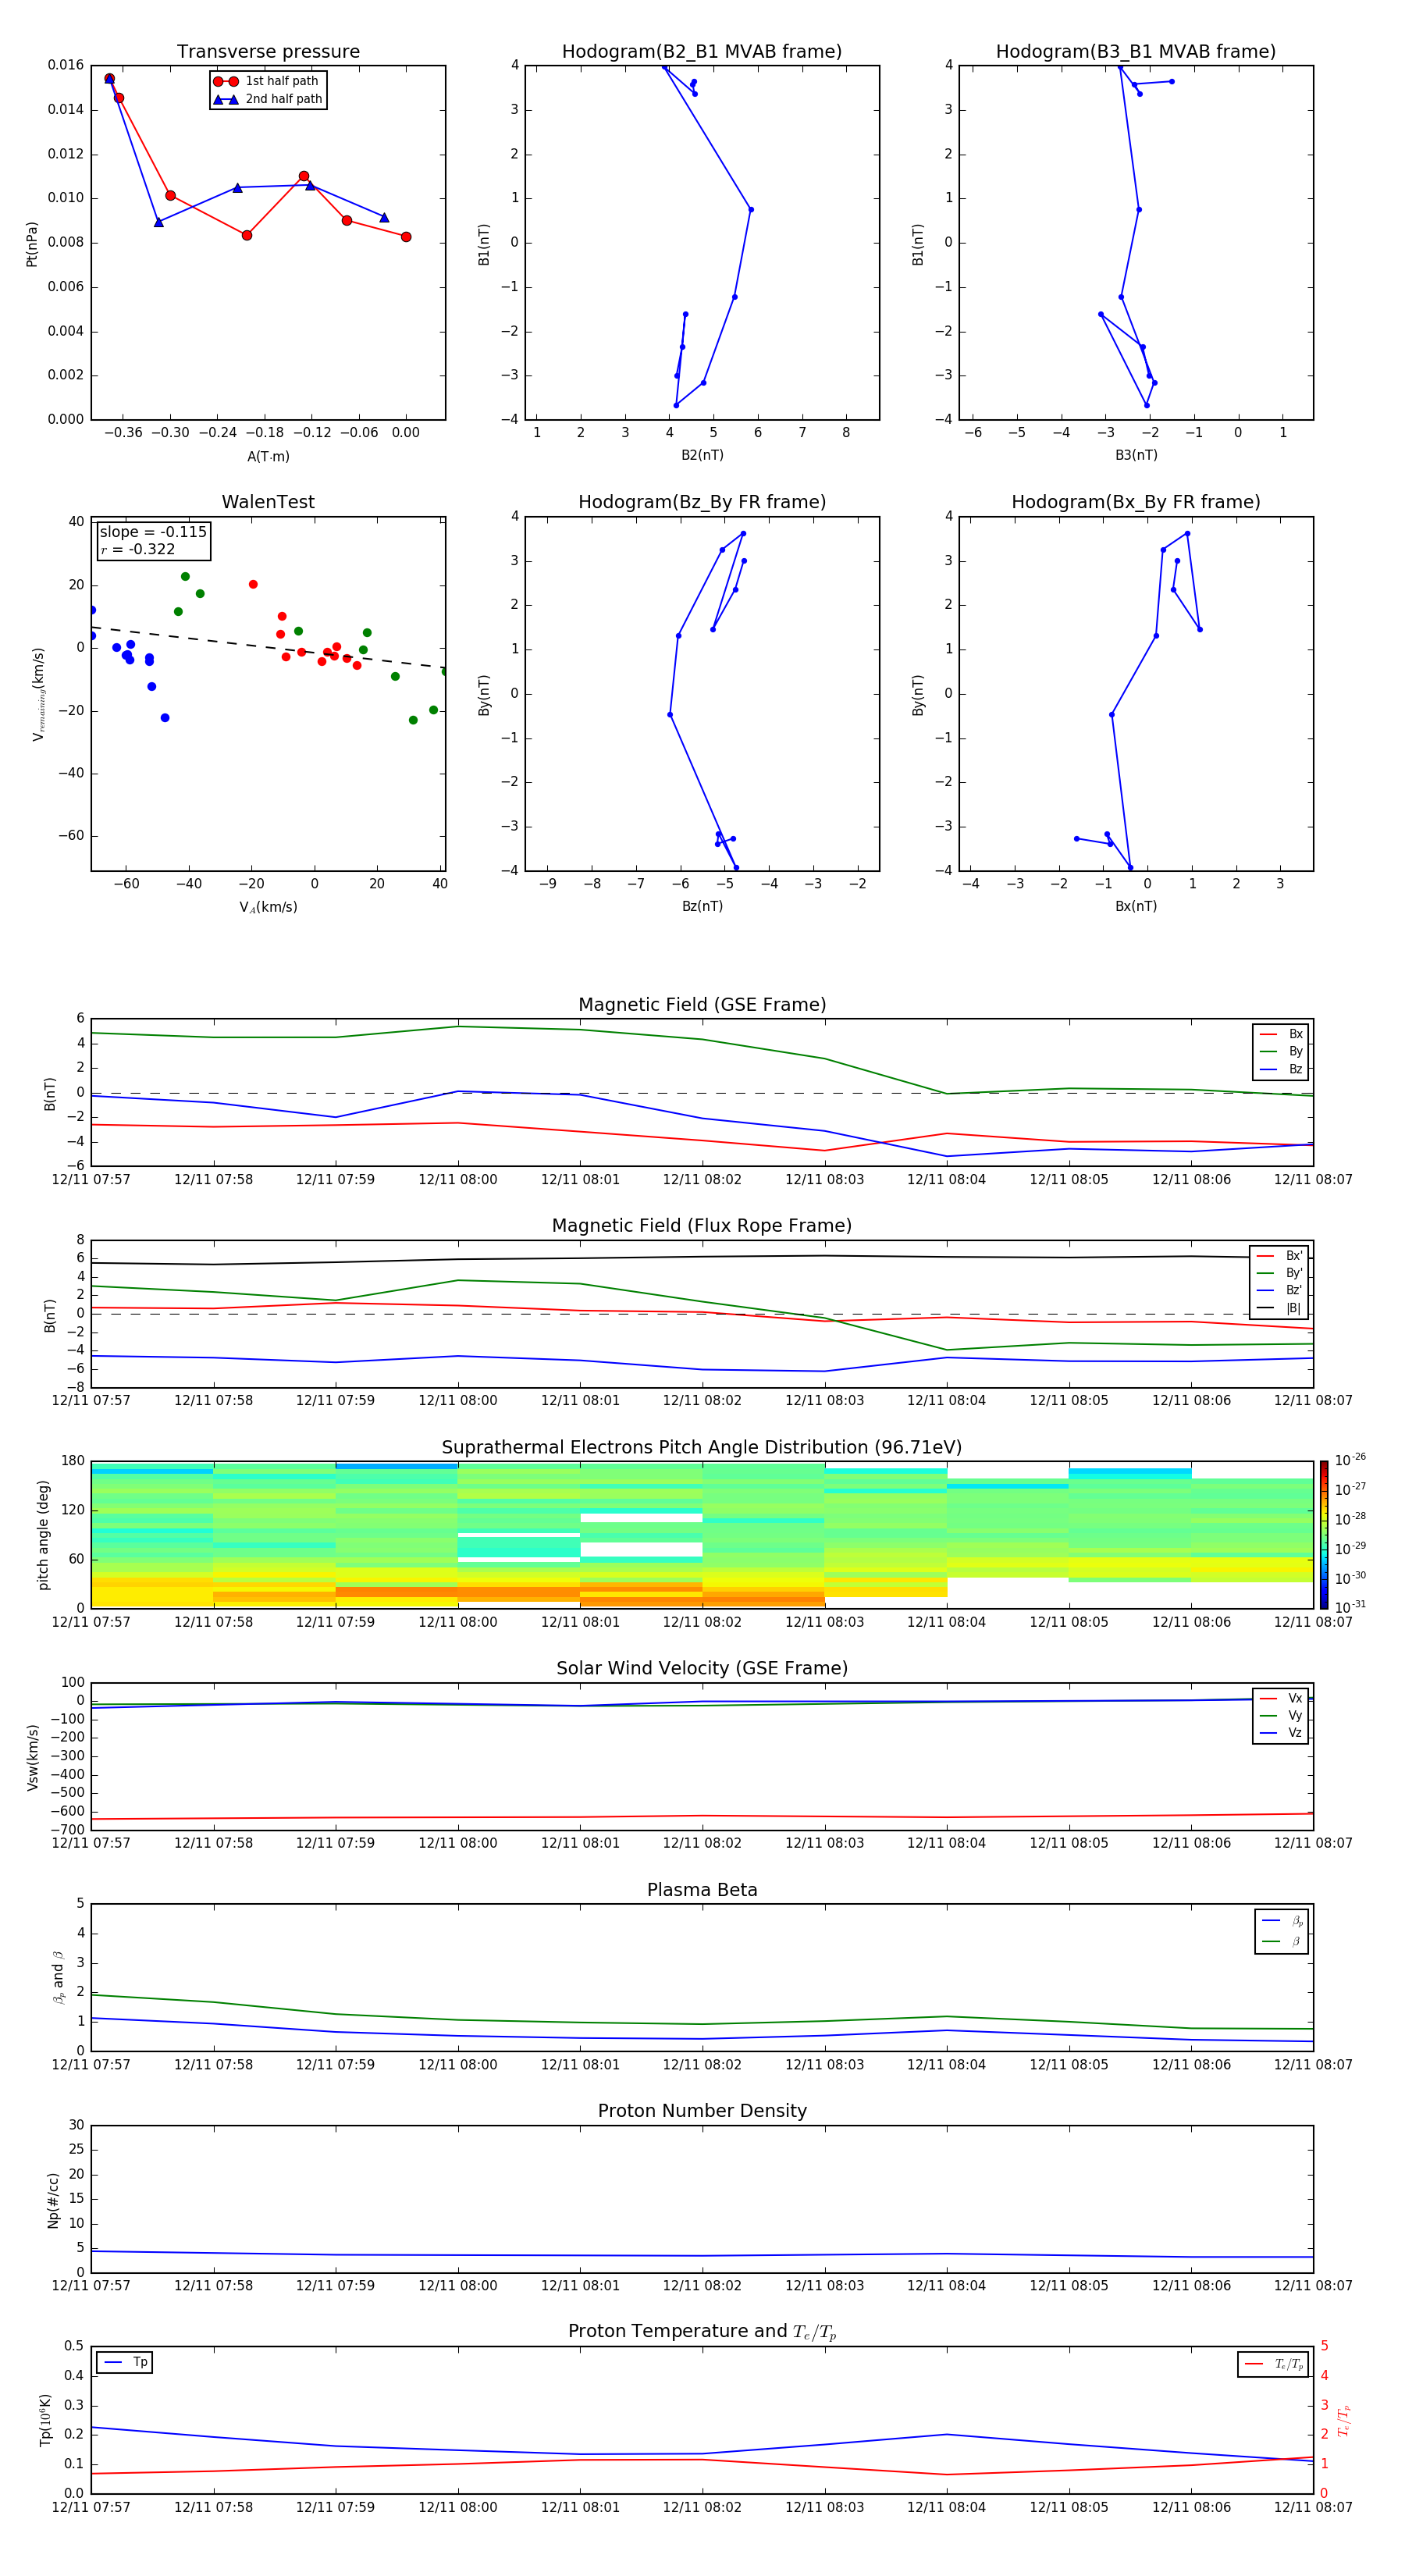Click the 'r = -0.322' annotation
This screenshot has height=2576, width=1405.
[x=138, y=549]
